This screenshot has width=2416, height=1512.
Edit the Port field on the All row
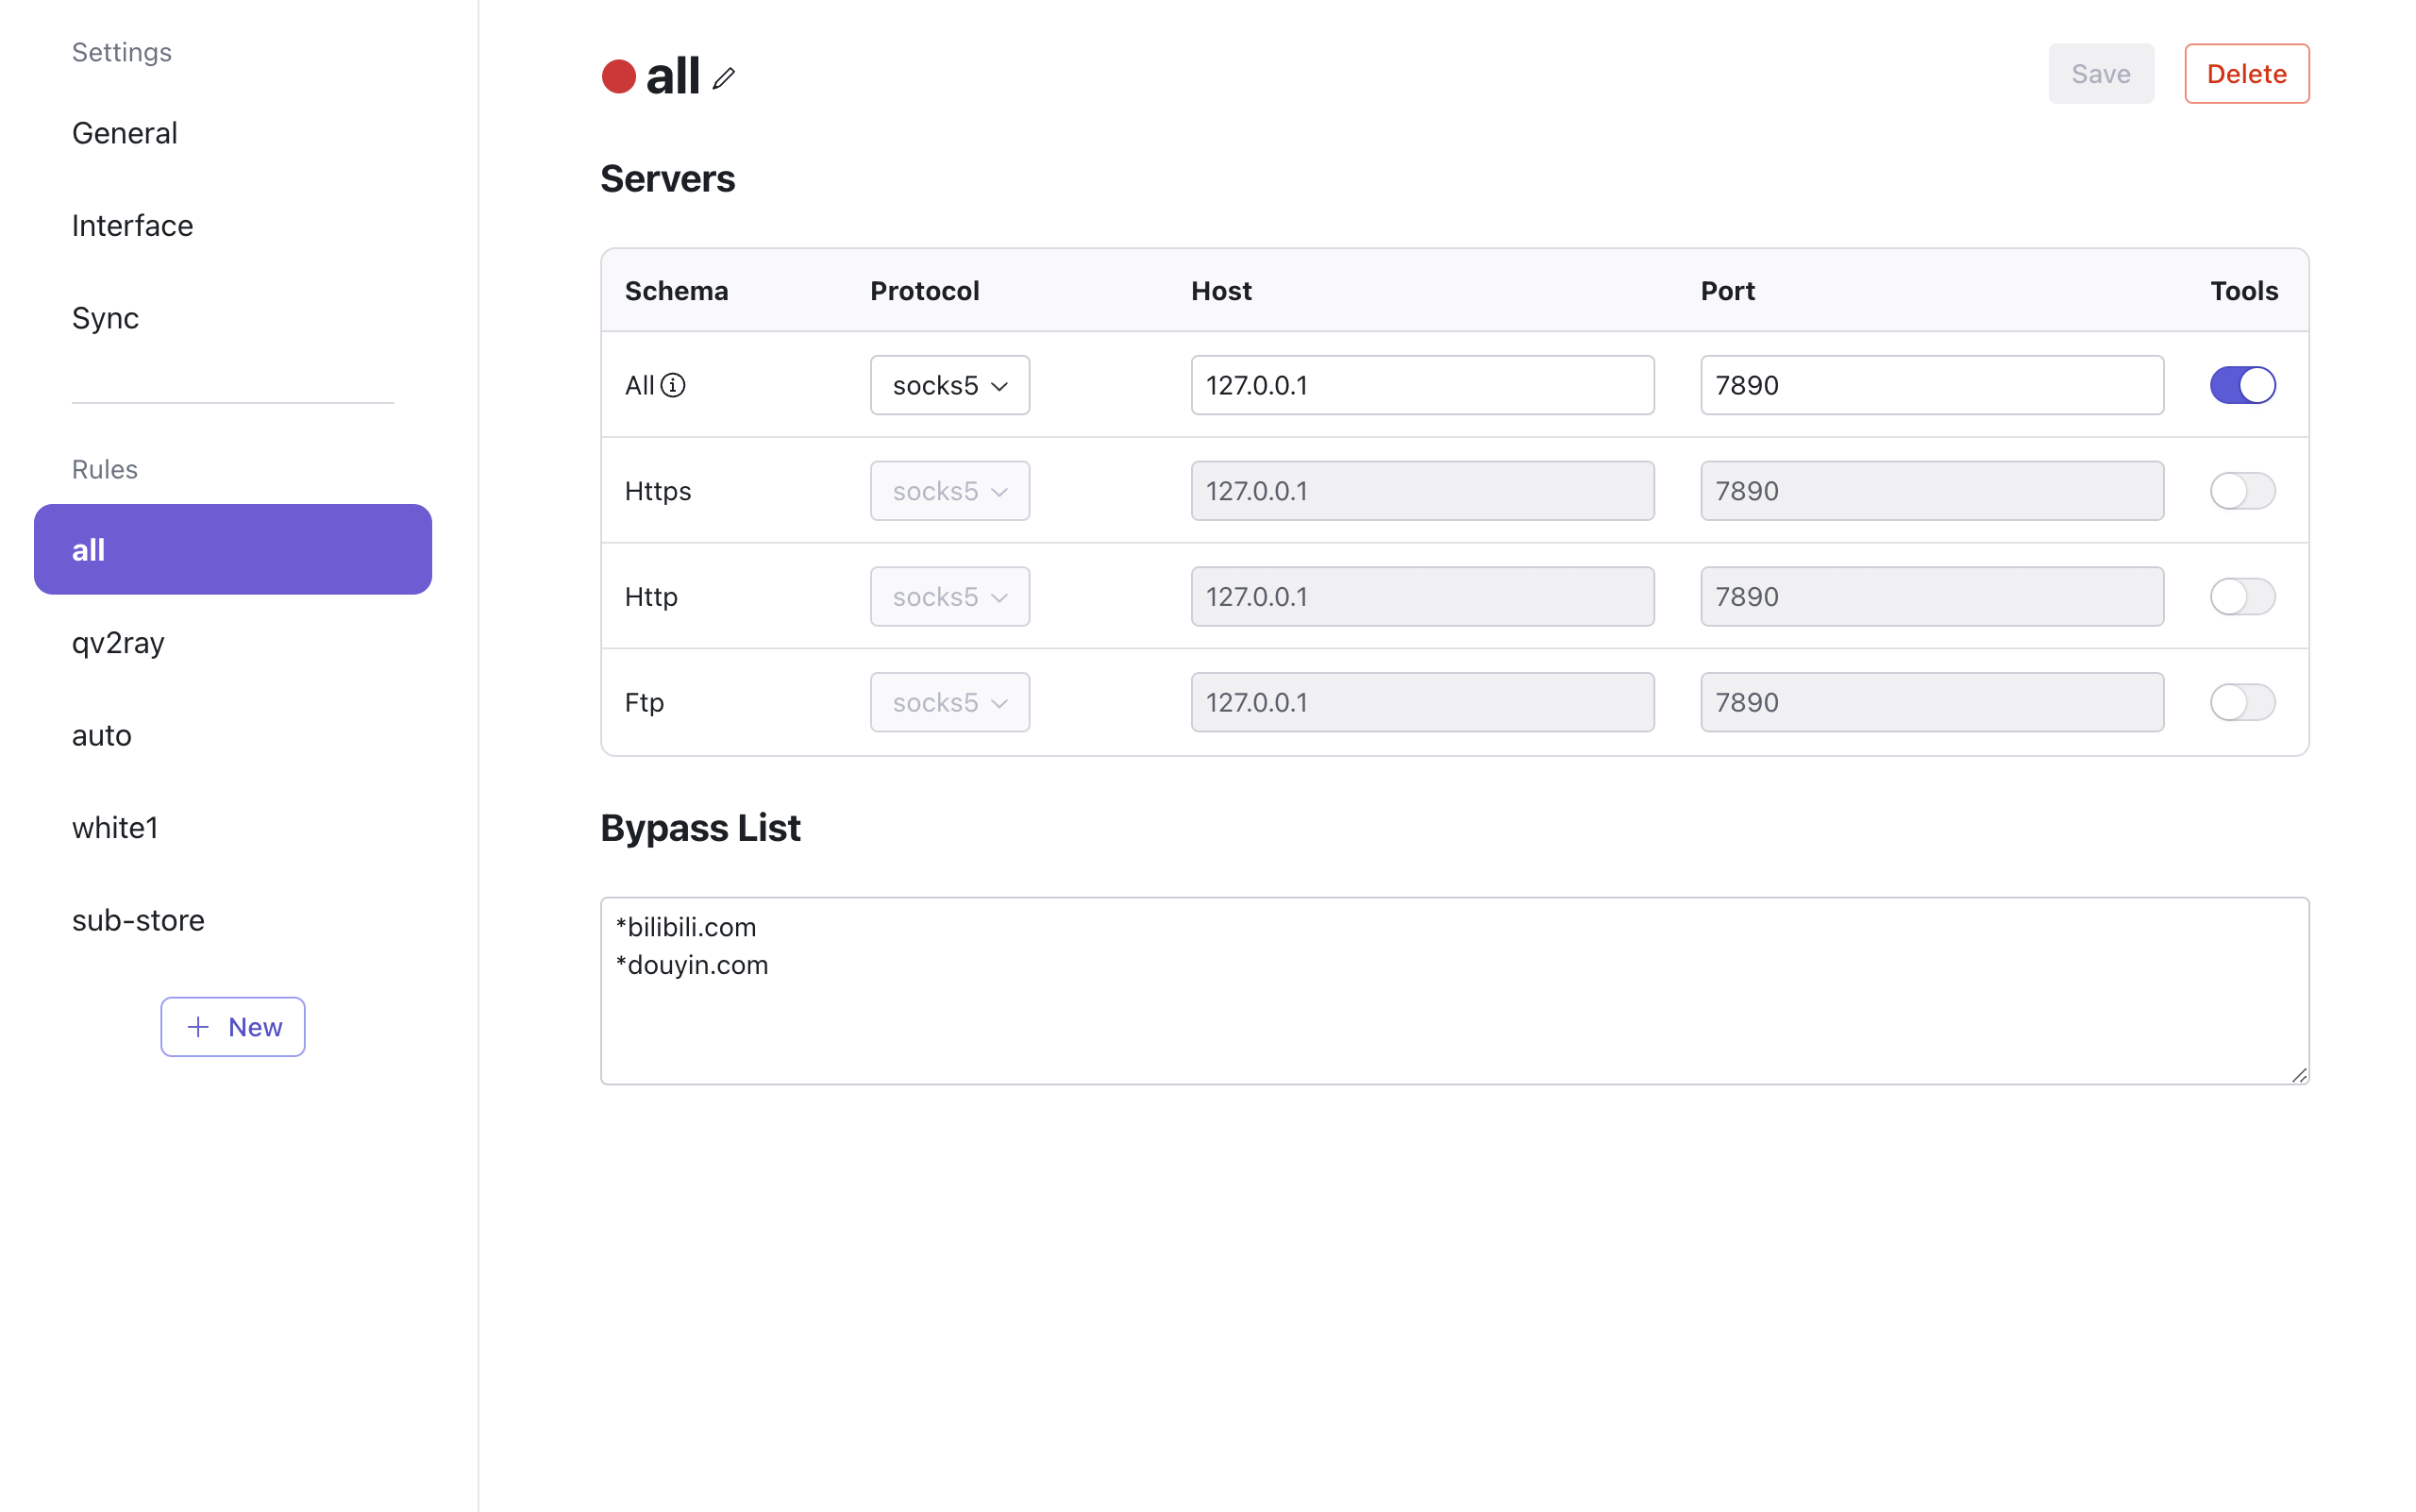[1930, 385]
